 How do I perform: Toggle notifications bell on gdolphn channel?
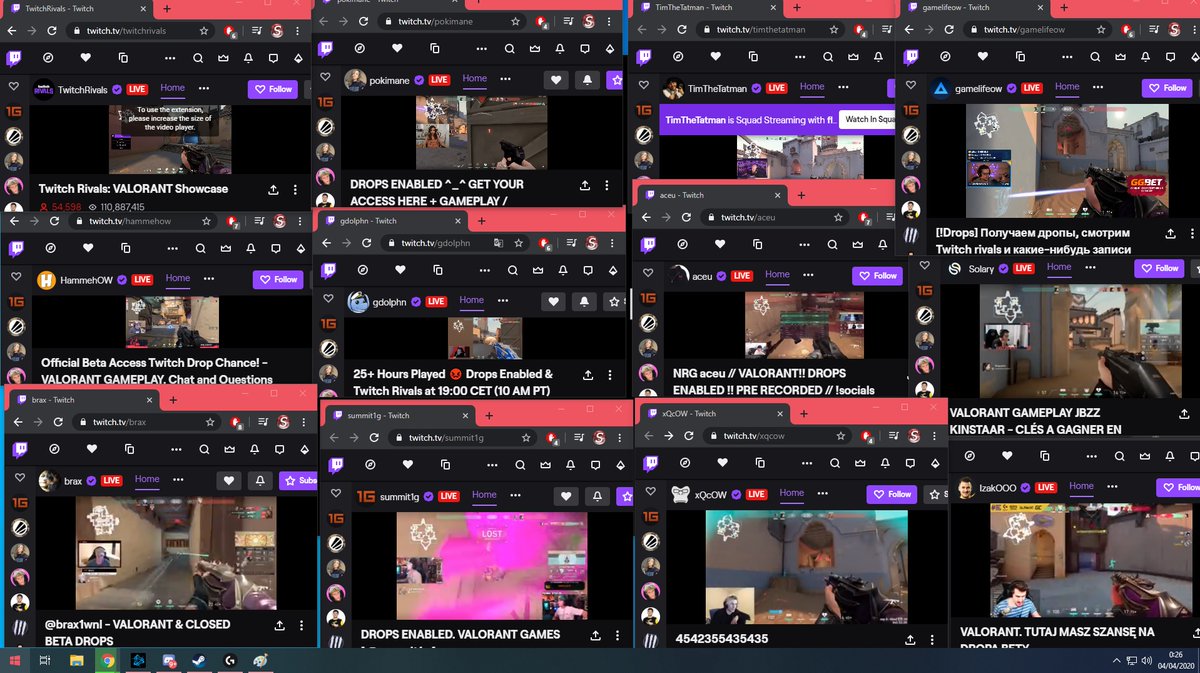584,301
